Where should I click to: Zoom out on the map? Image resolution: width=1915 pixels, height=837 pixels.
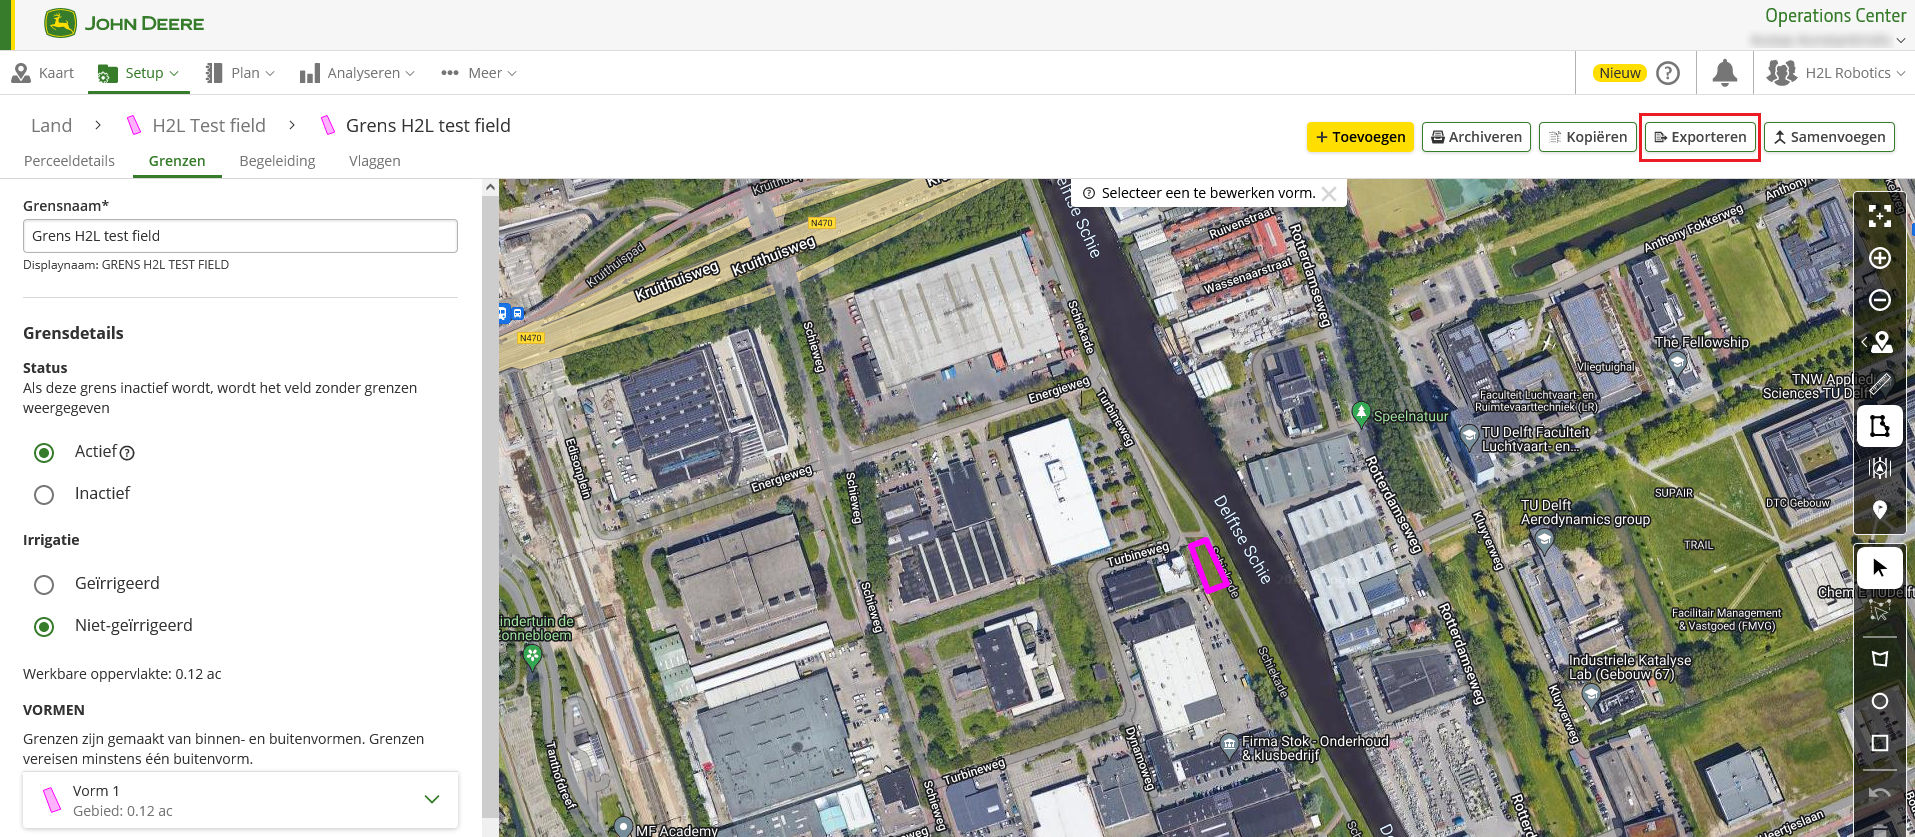(x=1879, y=300)
